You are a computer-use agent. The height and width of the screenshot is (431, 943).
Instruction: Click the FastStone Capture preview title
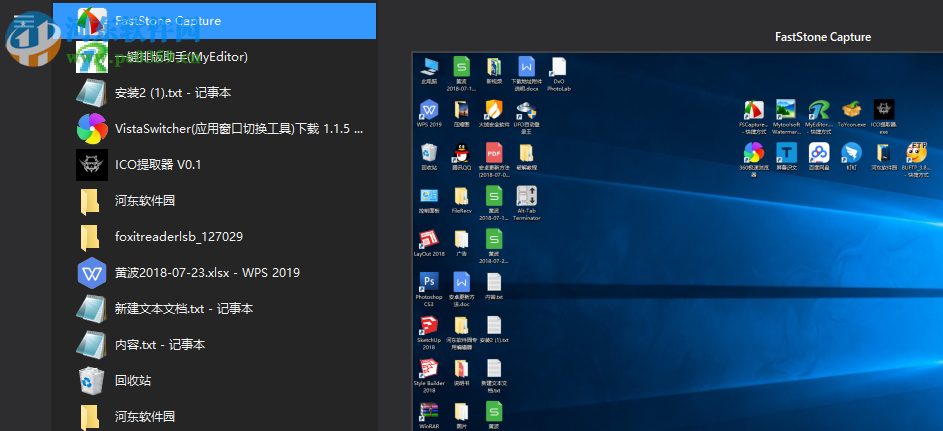tap(823, 37)
